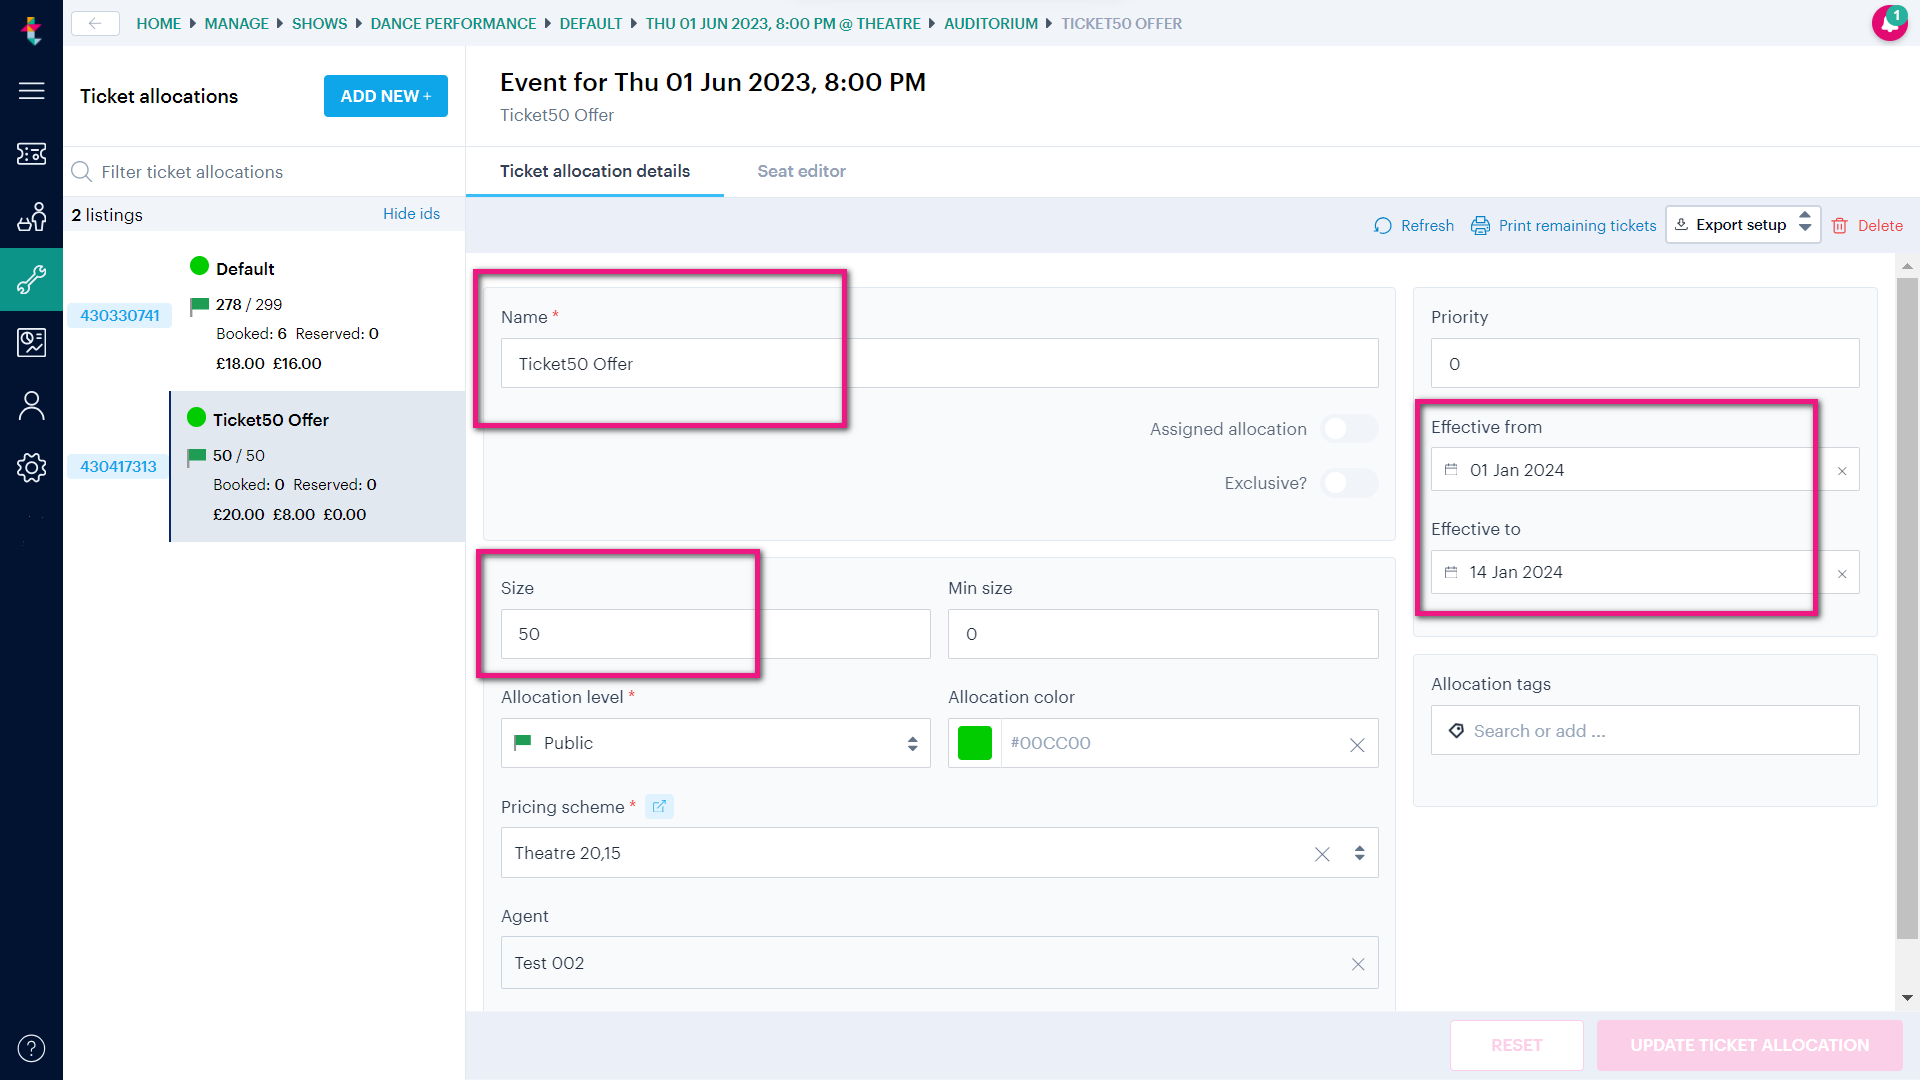1920x1080 pixels.
Task: Expand the Pricing scheme dropdown arrows
Action: [x=1359, y=853]
